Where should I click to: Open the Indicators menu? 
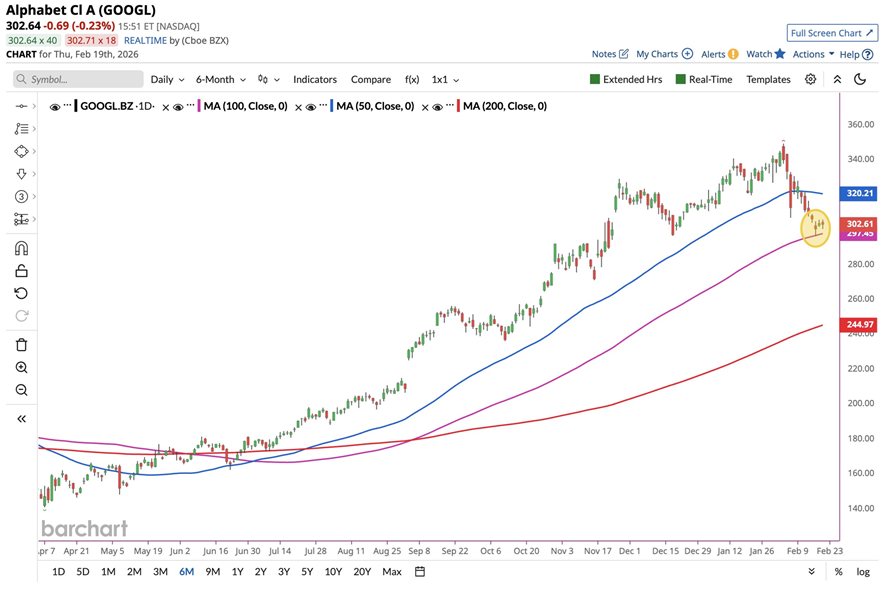(315, 79)
